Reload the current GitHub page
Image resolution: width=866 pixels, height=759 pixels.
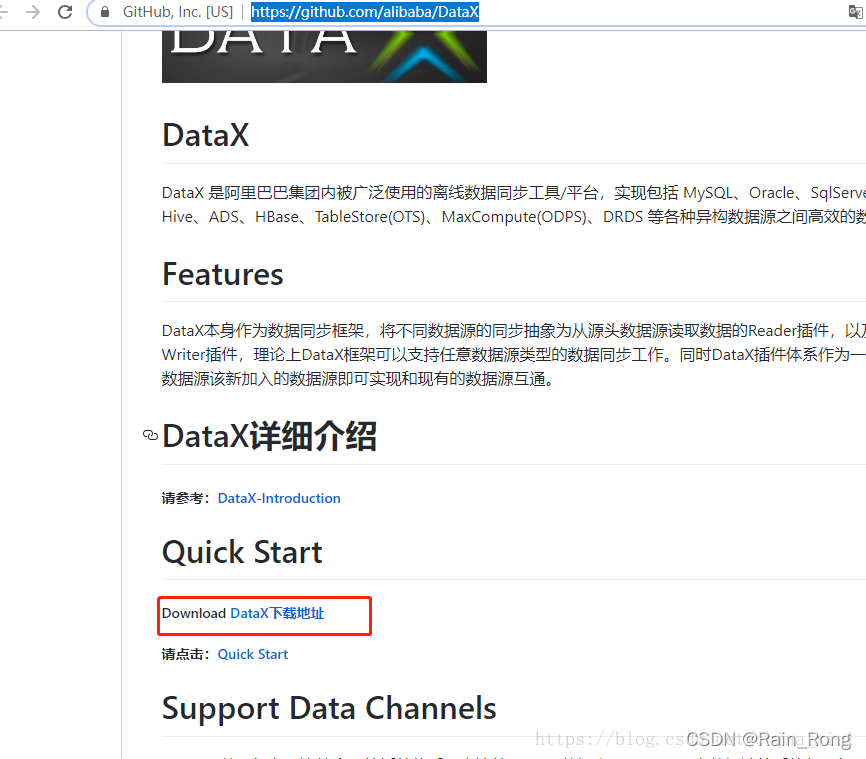[x=65, y=12]
